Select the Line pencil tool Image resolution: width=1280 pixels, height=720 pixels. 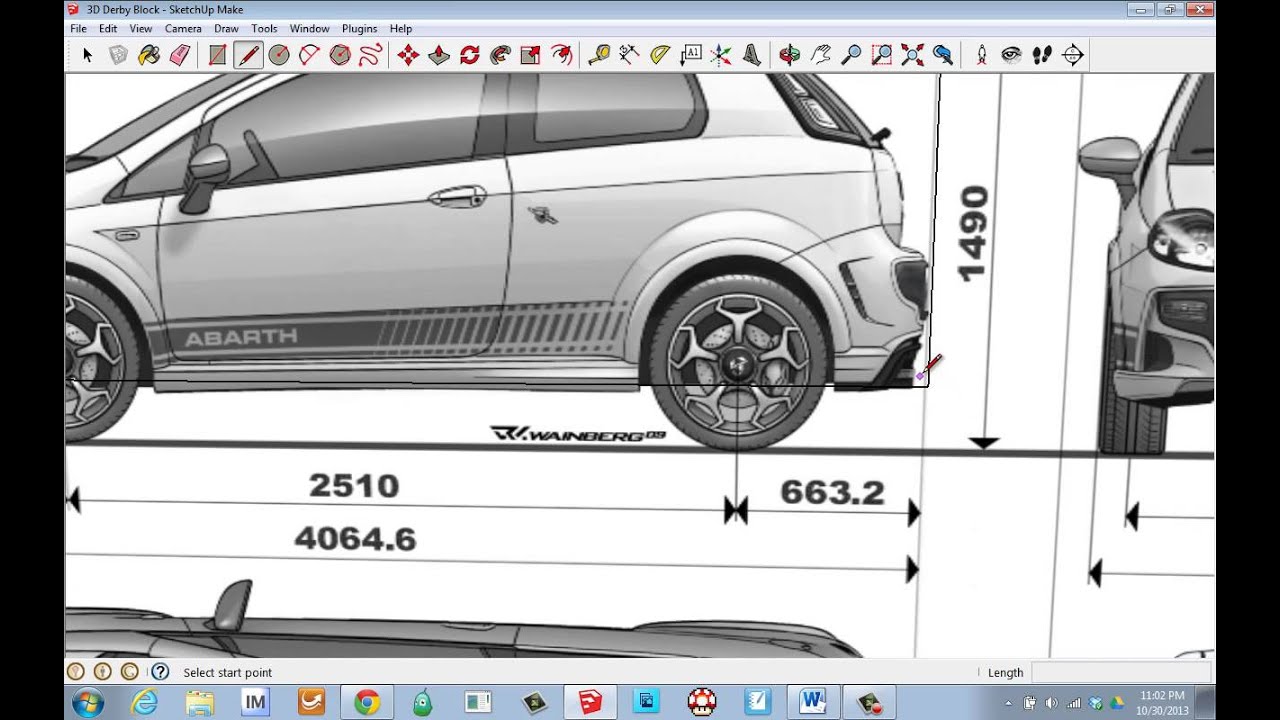(x=248, y=55)
